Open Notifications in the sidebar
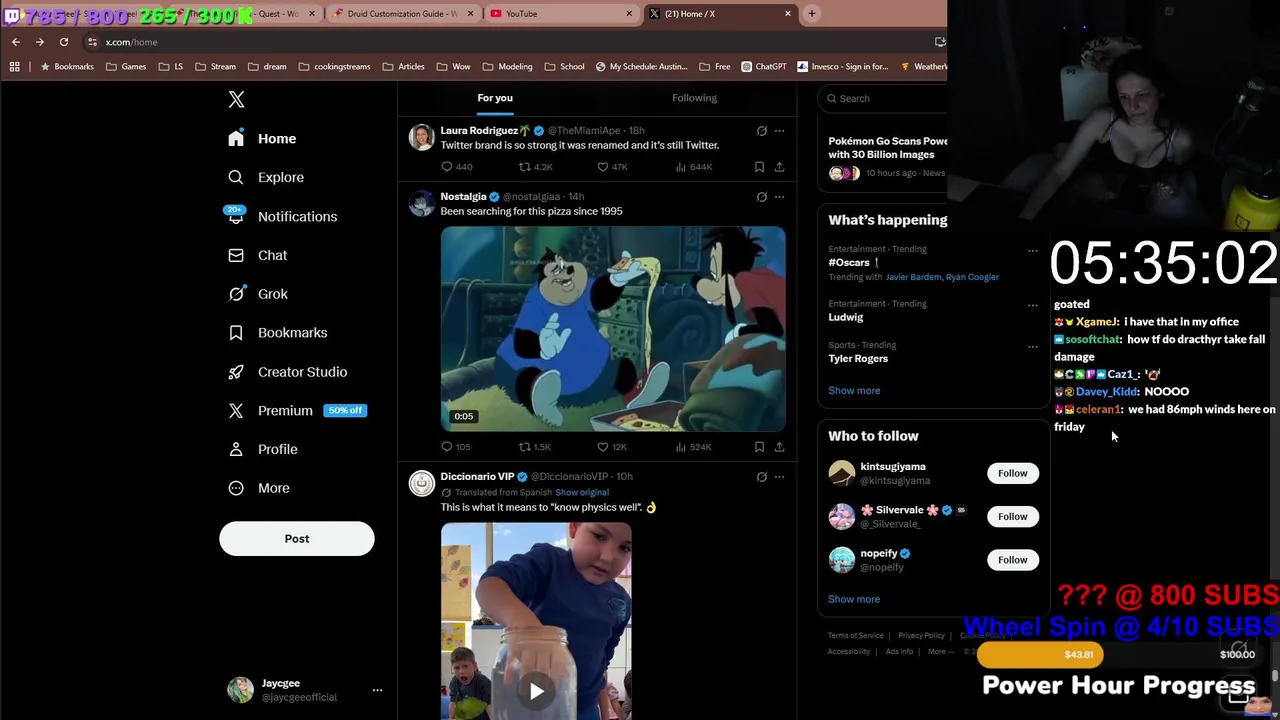The image size is (1280, 720). (282, 216)
